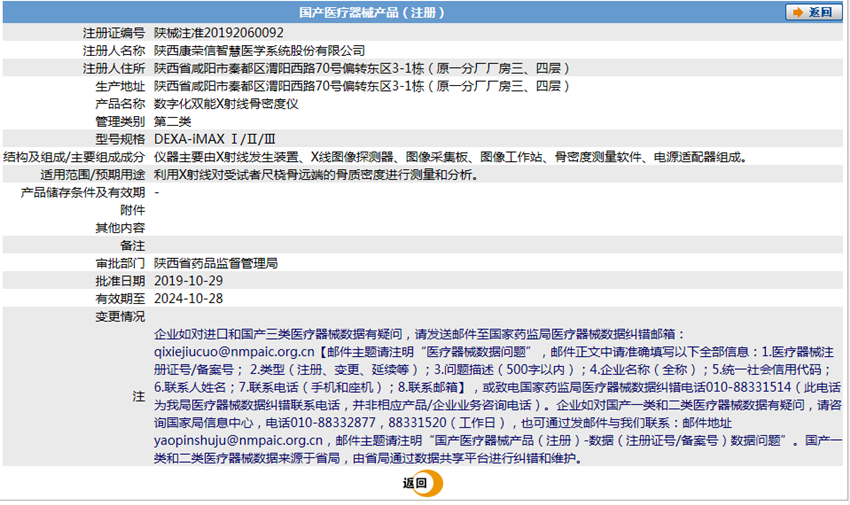
Task: Click model specification DEXA-iMAX Ⅰ/Ⅱ/Ⅲ
Action: tap(215, 139)
